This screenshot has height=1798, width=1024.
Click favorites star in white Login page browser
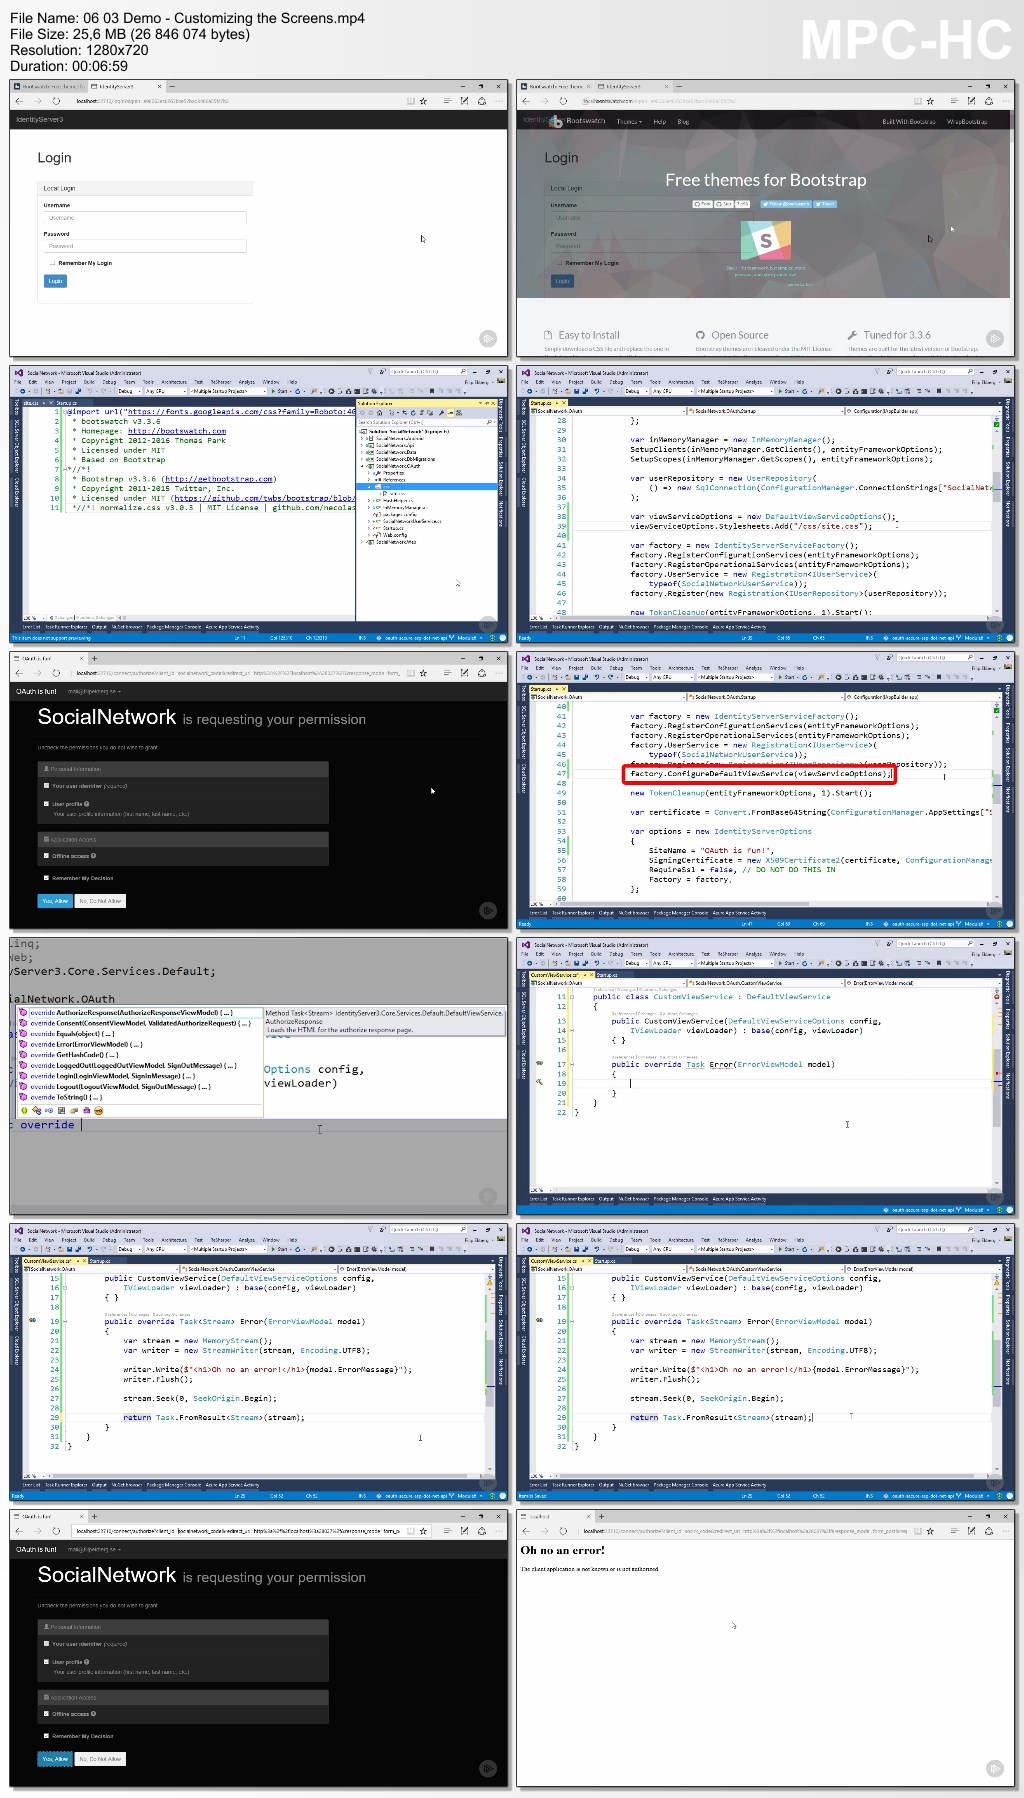pyautogui.click(x=424, y=101)
